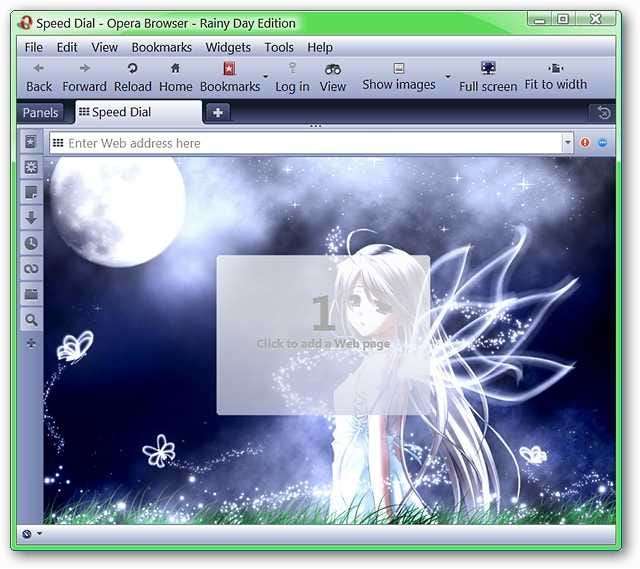Toggle the Panels button
The width and height of the screenshot is (640, 569).
tap(40, 113)
